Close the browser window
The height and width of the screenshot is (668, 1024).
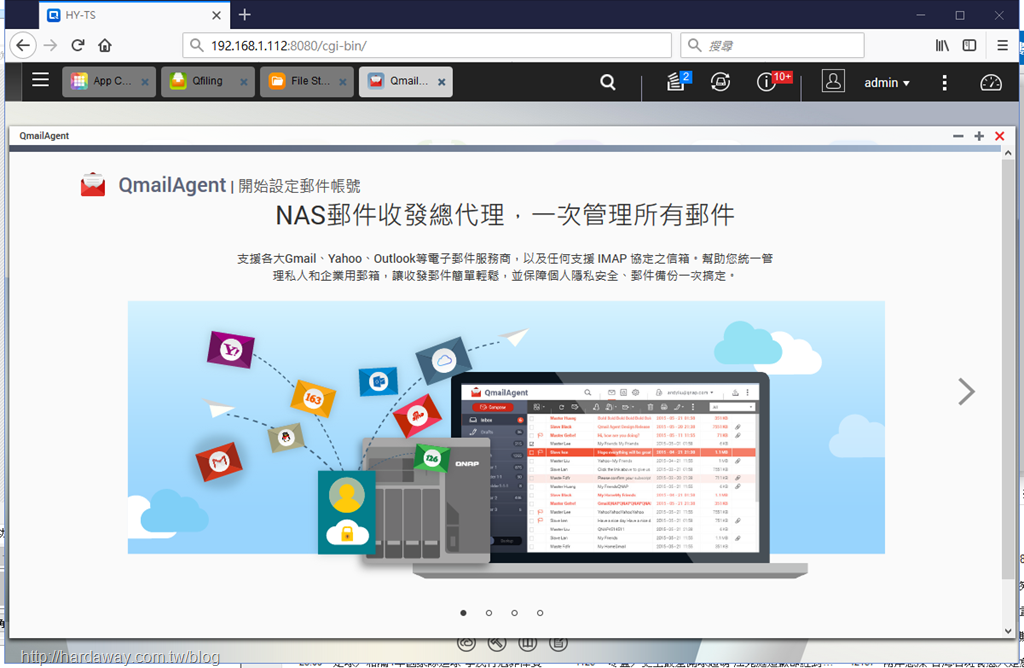pyautogui.click(x=999, y=15)
